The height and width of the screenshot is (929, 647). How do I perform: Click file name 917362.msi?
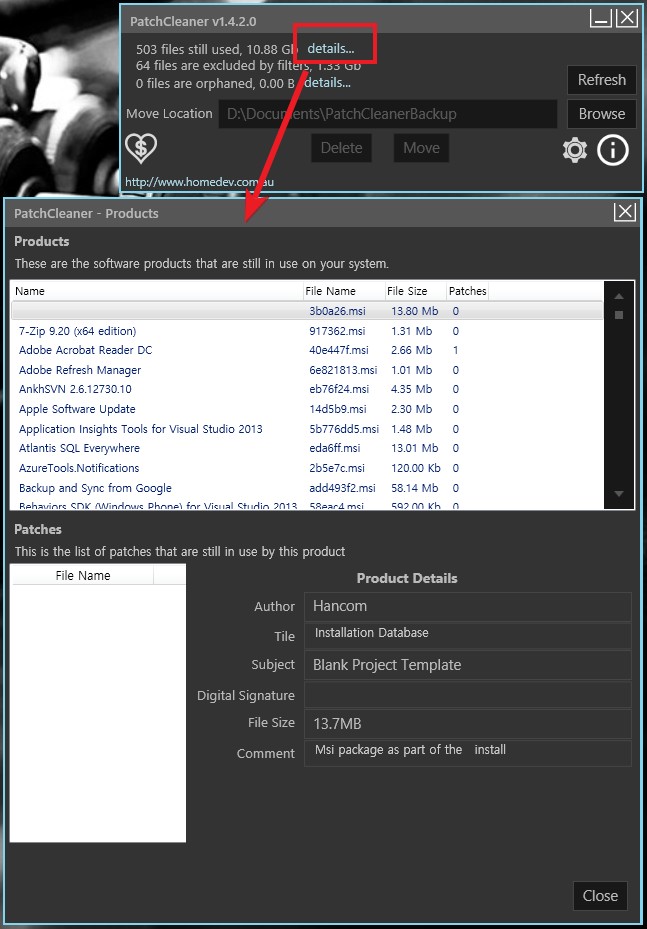click(337, 331)
